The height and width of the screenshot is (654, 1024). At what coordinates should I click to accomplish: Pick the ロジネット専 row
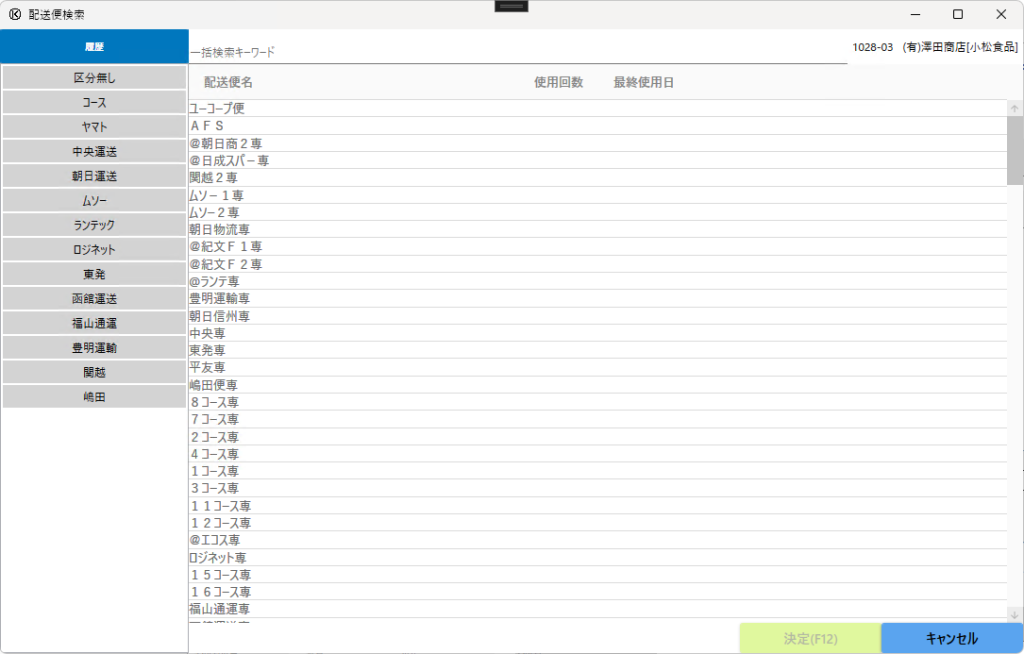pyautogui.click(x=598, y=557)
